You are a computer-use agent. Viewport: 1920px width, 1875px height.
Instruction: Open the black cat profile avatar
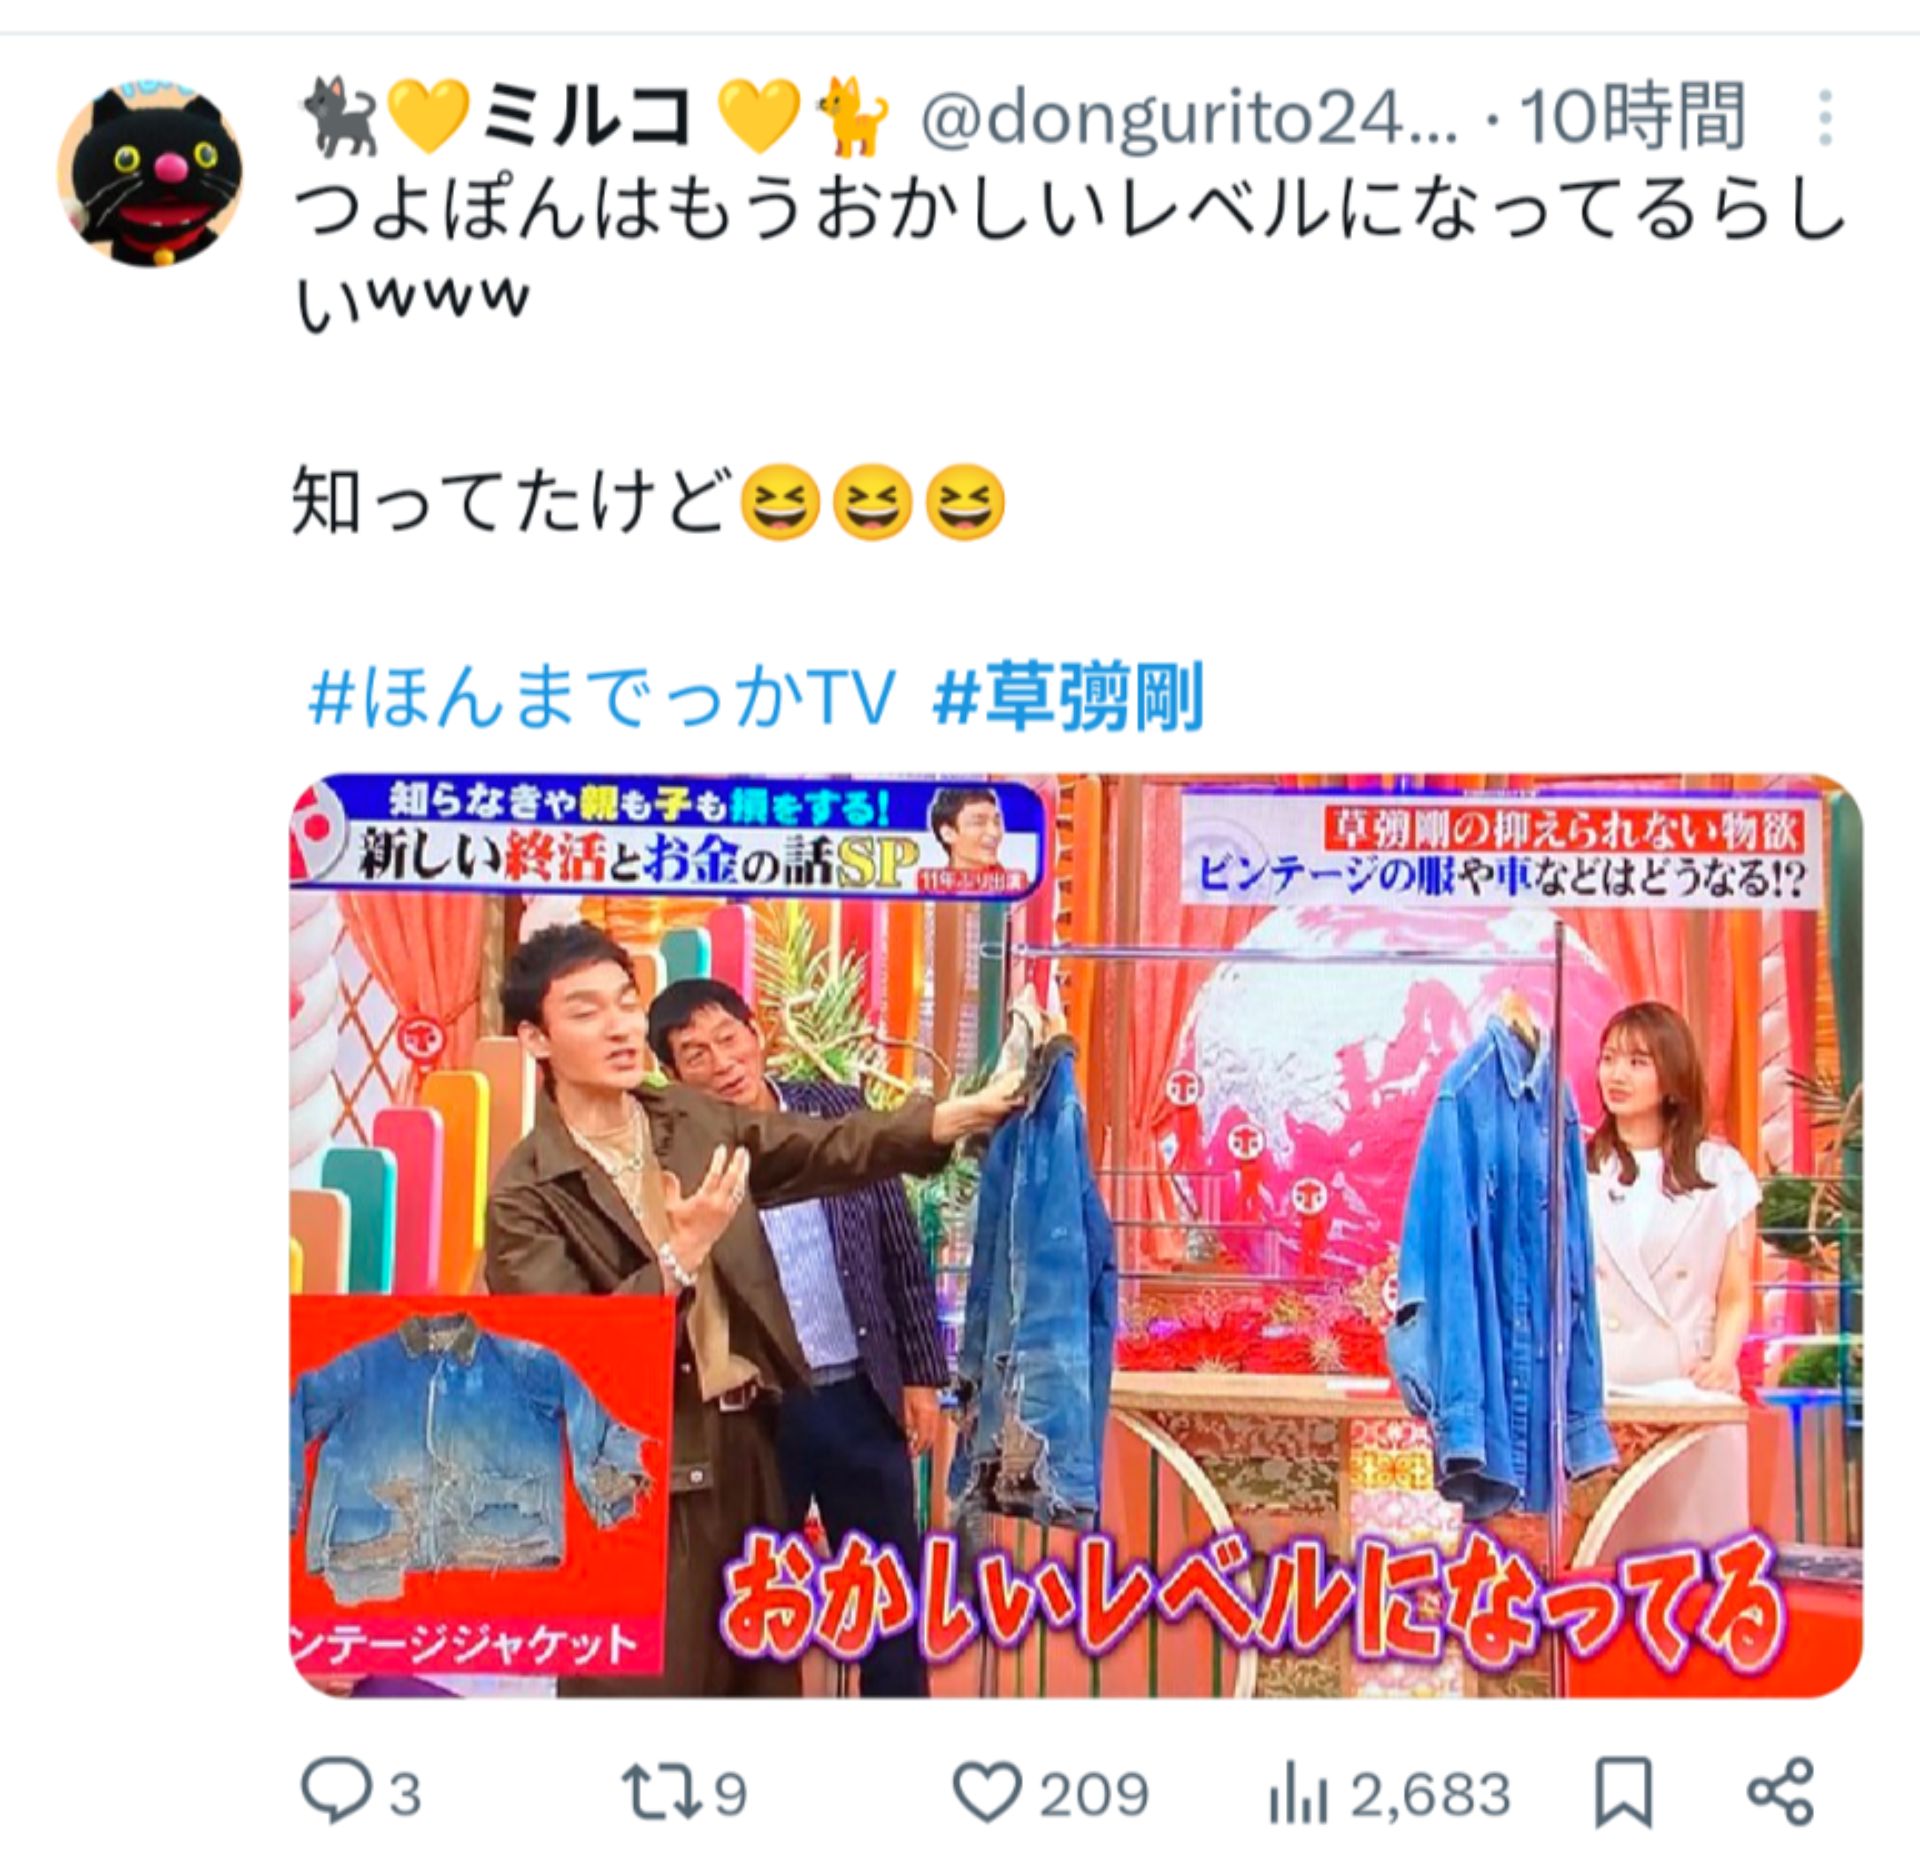150,174
